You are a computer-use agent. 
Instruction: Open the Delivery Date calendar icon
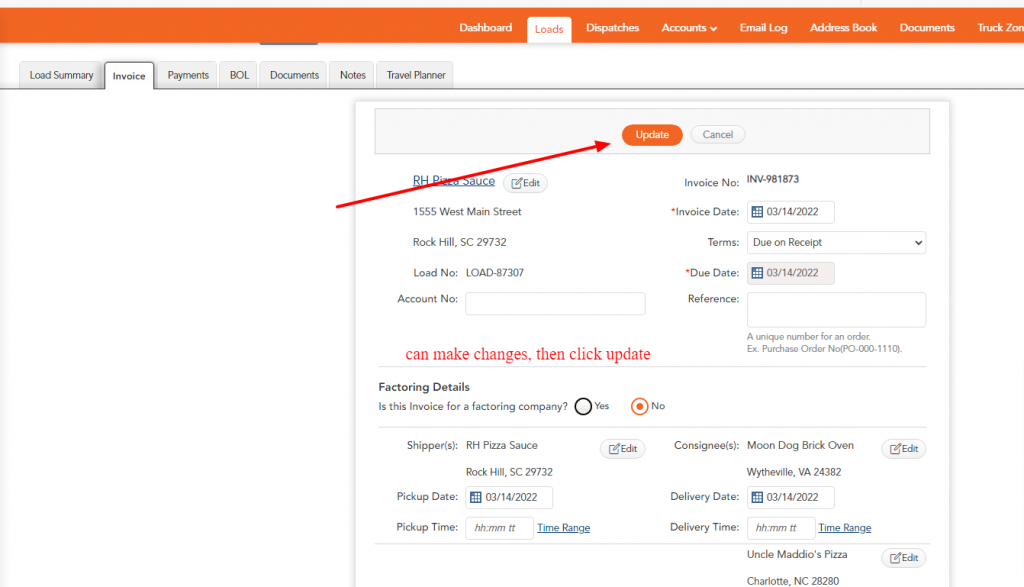(x=757, y=497)
